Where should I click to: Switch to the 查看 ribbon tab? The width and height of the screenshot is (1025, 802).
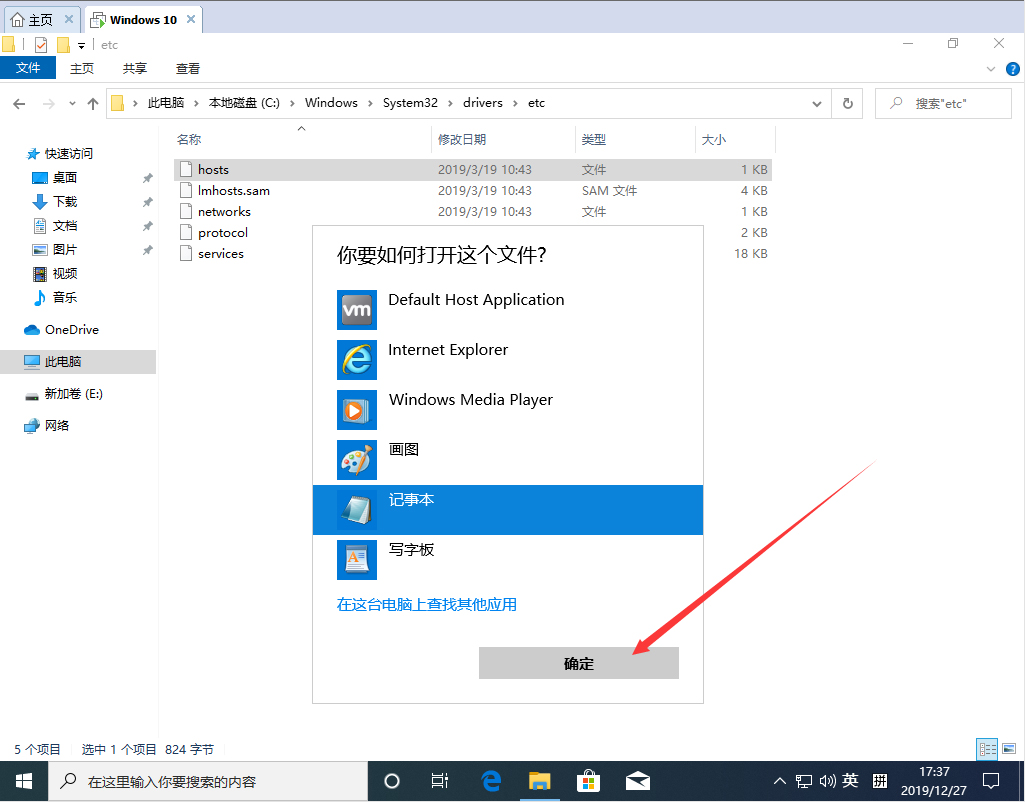point(189,68)
